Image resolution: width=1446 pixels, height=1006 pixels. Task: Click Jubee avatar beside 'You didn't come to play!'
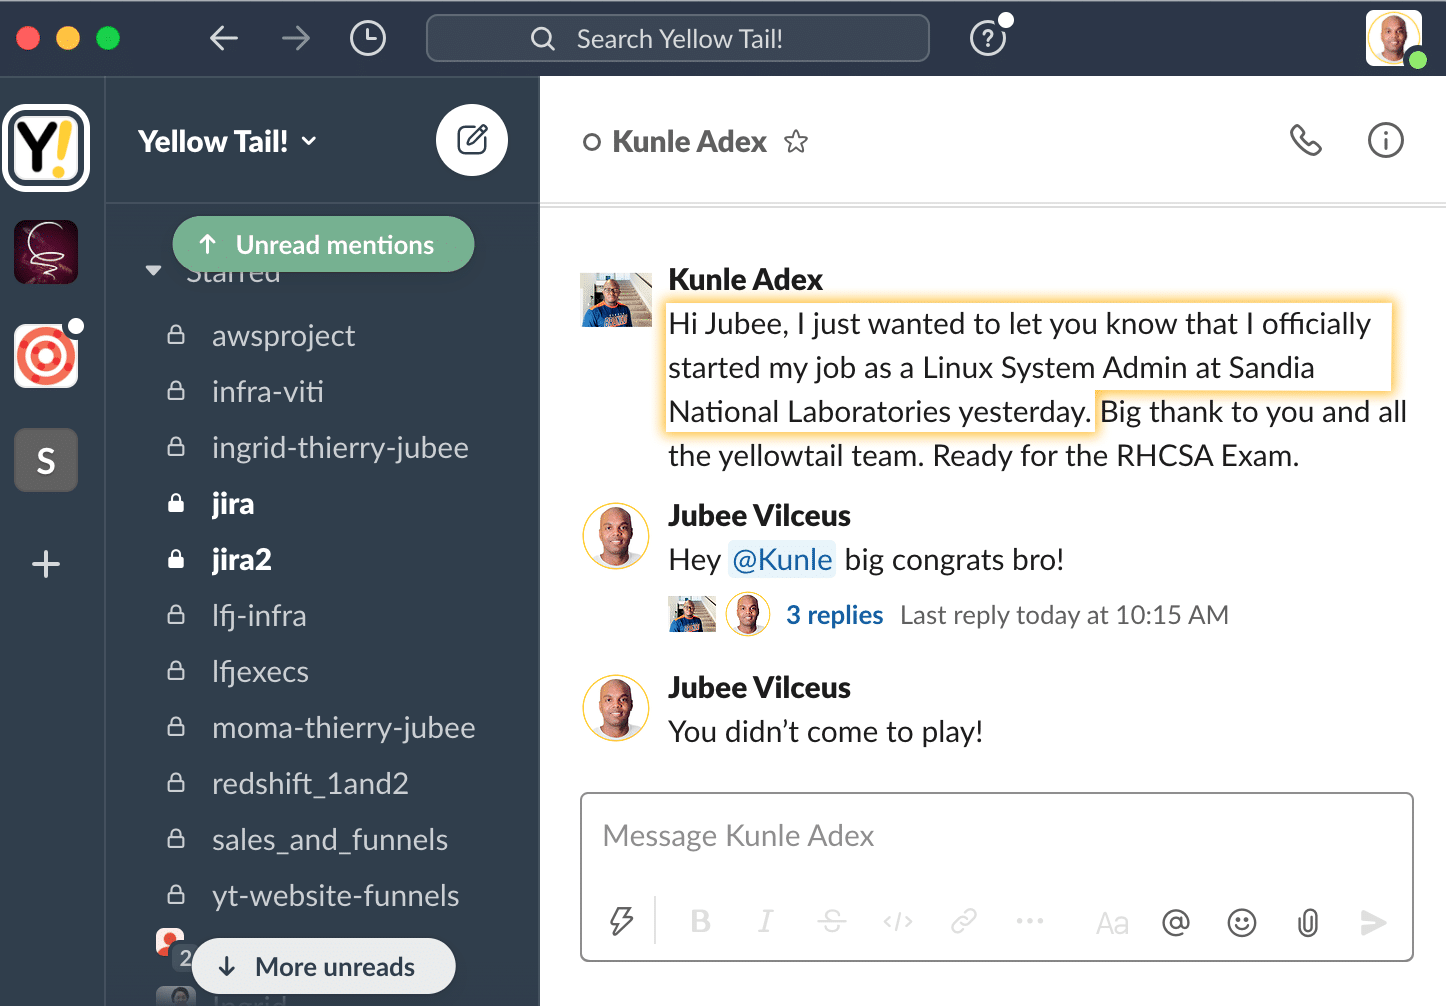click(616, 708)
